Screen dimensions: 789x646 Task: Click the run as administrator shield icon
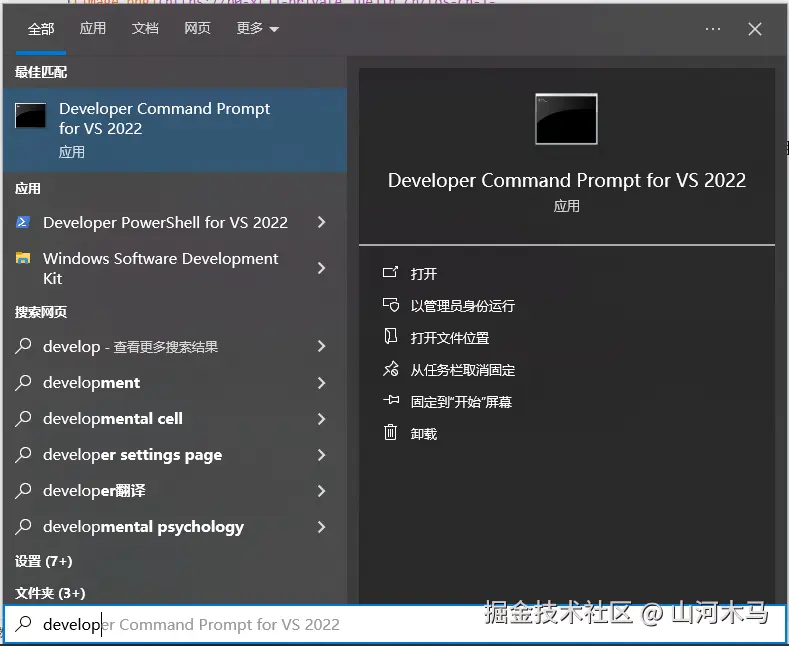tap(390, 305)
